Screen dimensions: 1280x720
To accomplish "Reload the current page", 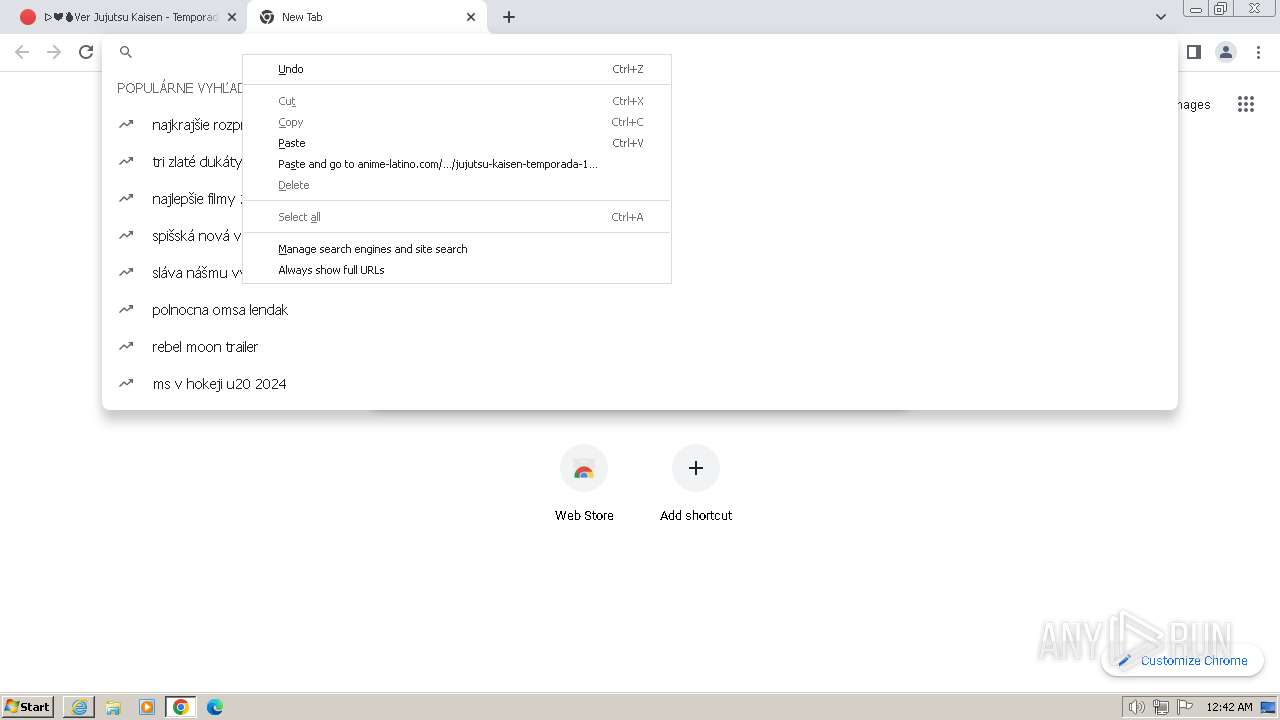I will tap(86, 52).
